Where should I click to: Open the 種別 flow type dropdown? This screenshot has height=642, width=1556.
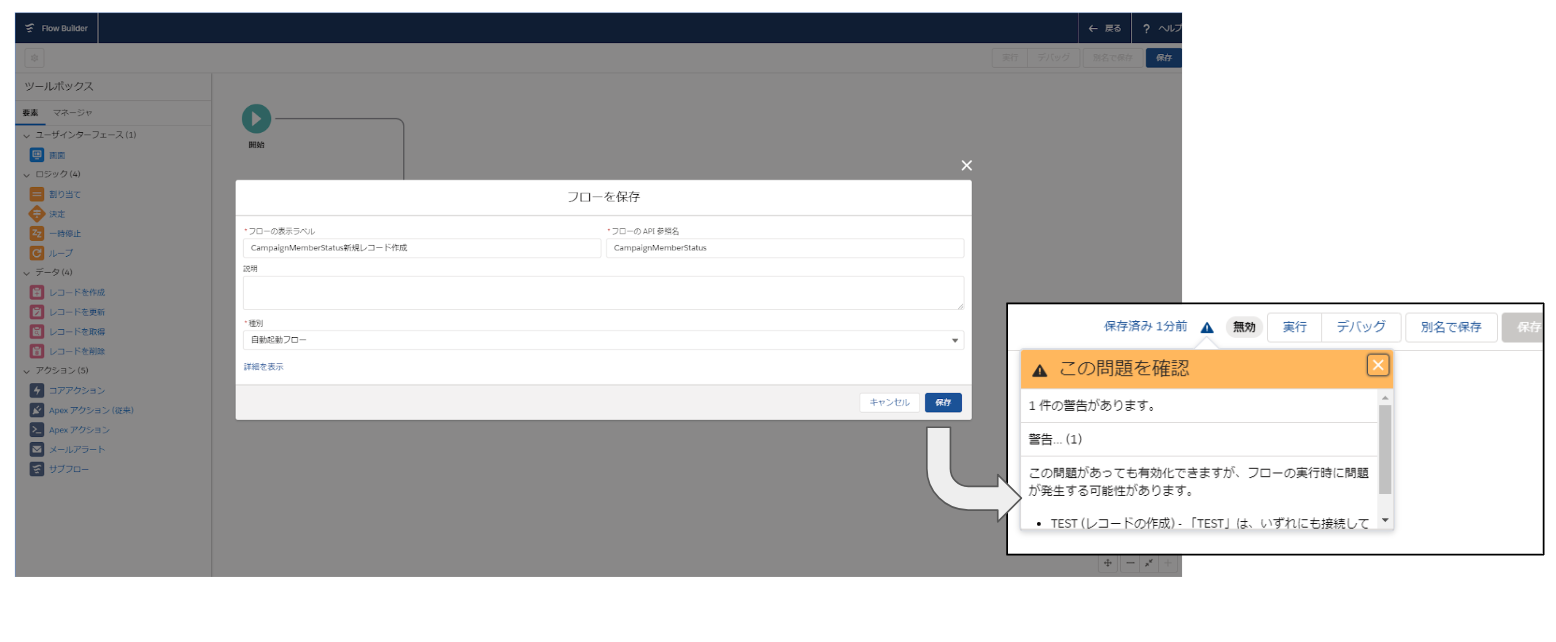tap(603, 340)
